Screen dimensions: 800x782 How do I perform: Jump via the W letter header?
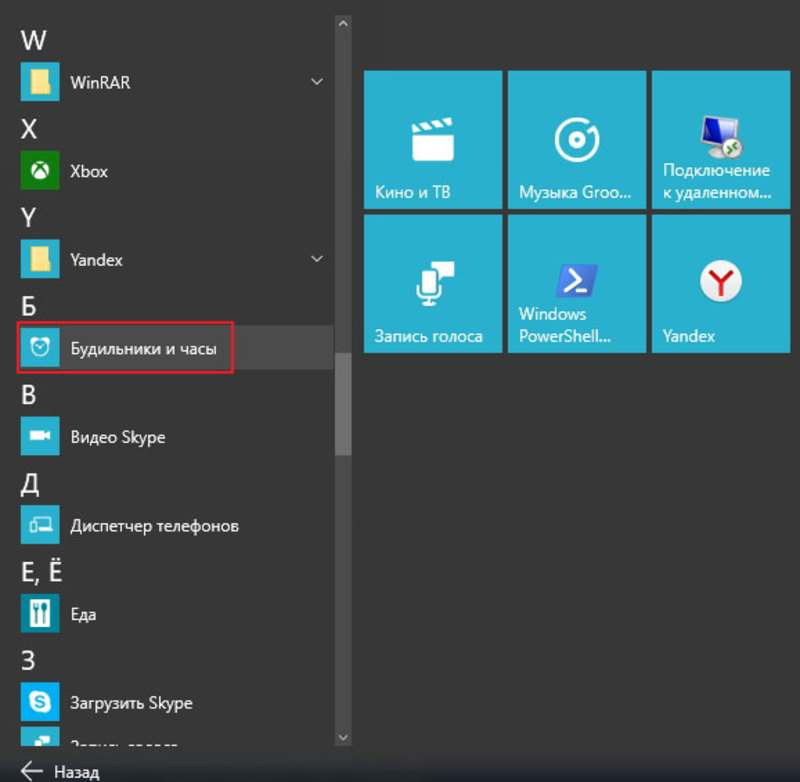tap(34, 40)
